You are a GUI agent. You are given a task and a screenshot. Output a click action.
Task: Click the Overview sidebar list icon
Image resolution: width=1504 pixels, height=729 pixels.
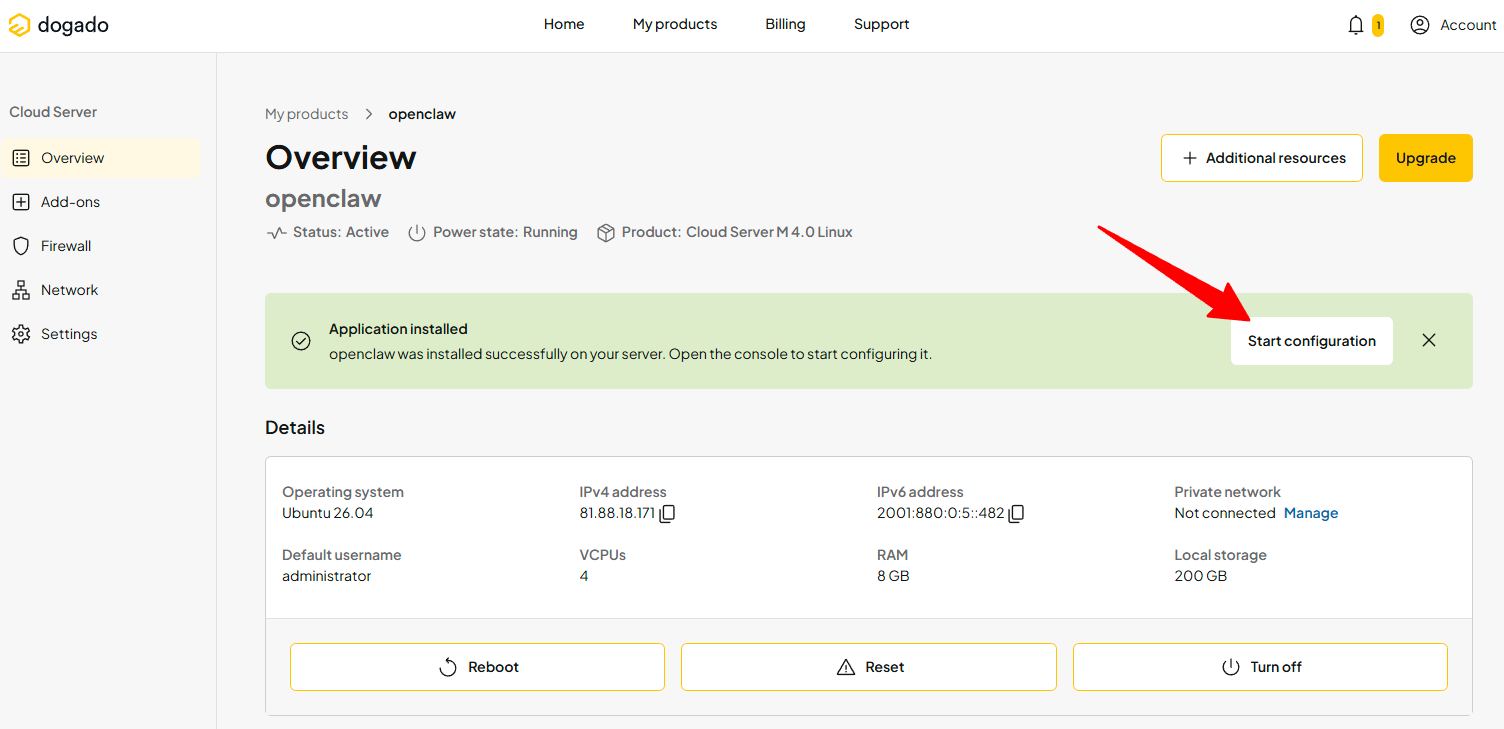click(21, 158)
